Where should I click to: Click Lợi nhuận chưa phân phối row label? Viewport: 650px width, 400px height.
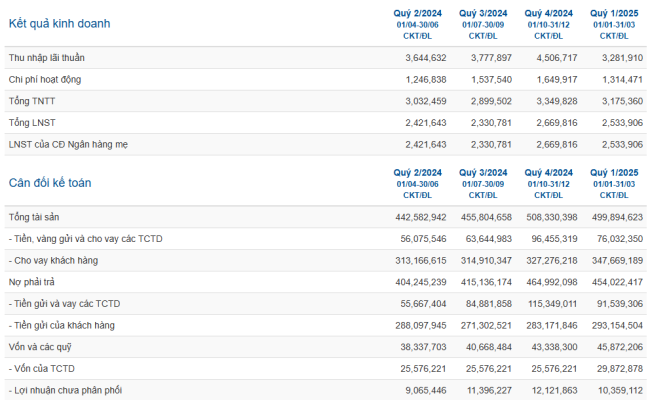[x=65, y=390]
